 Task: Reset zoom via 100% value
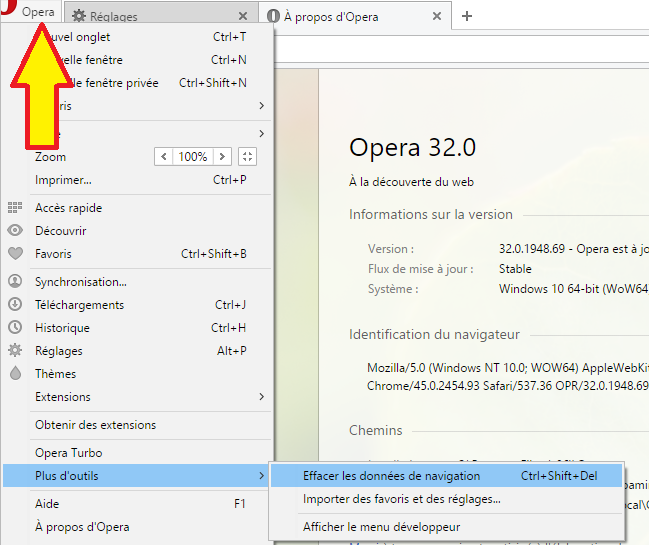pyautogui.click(x=193, y=156)
